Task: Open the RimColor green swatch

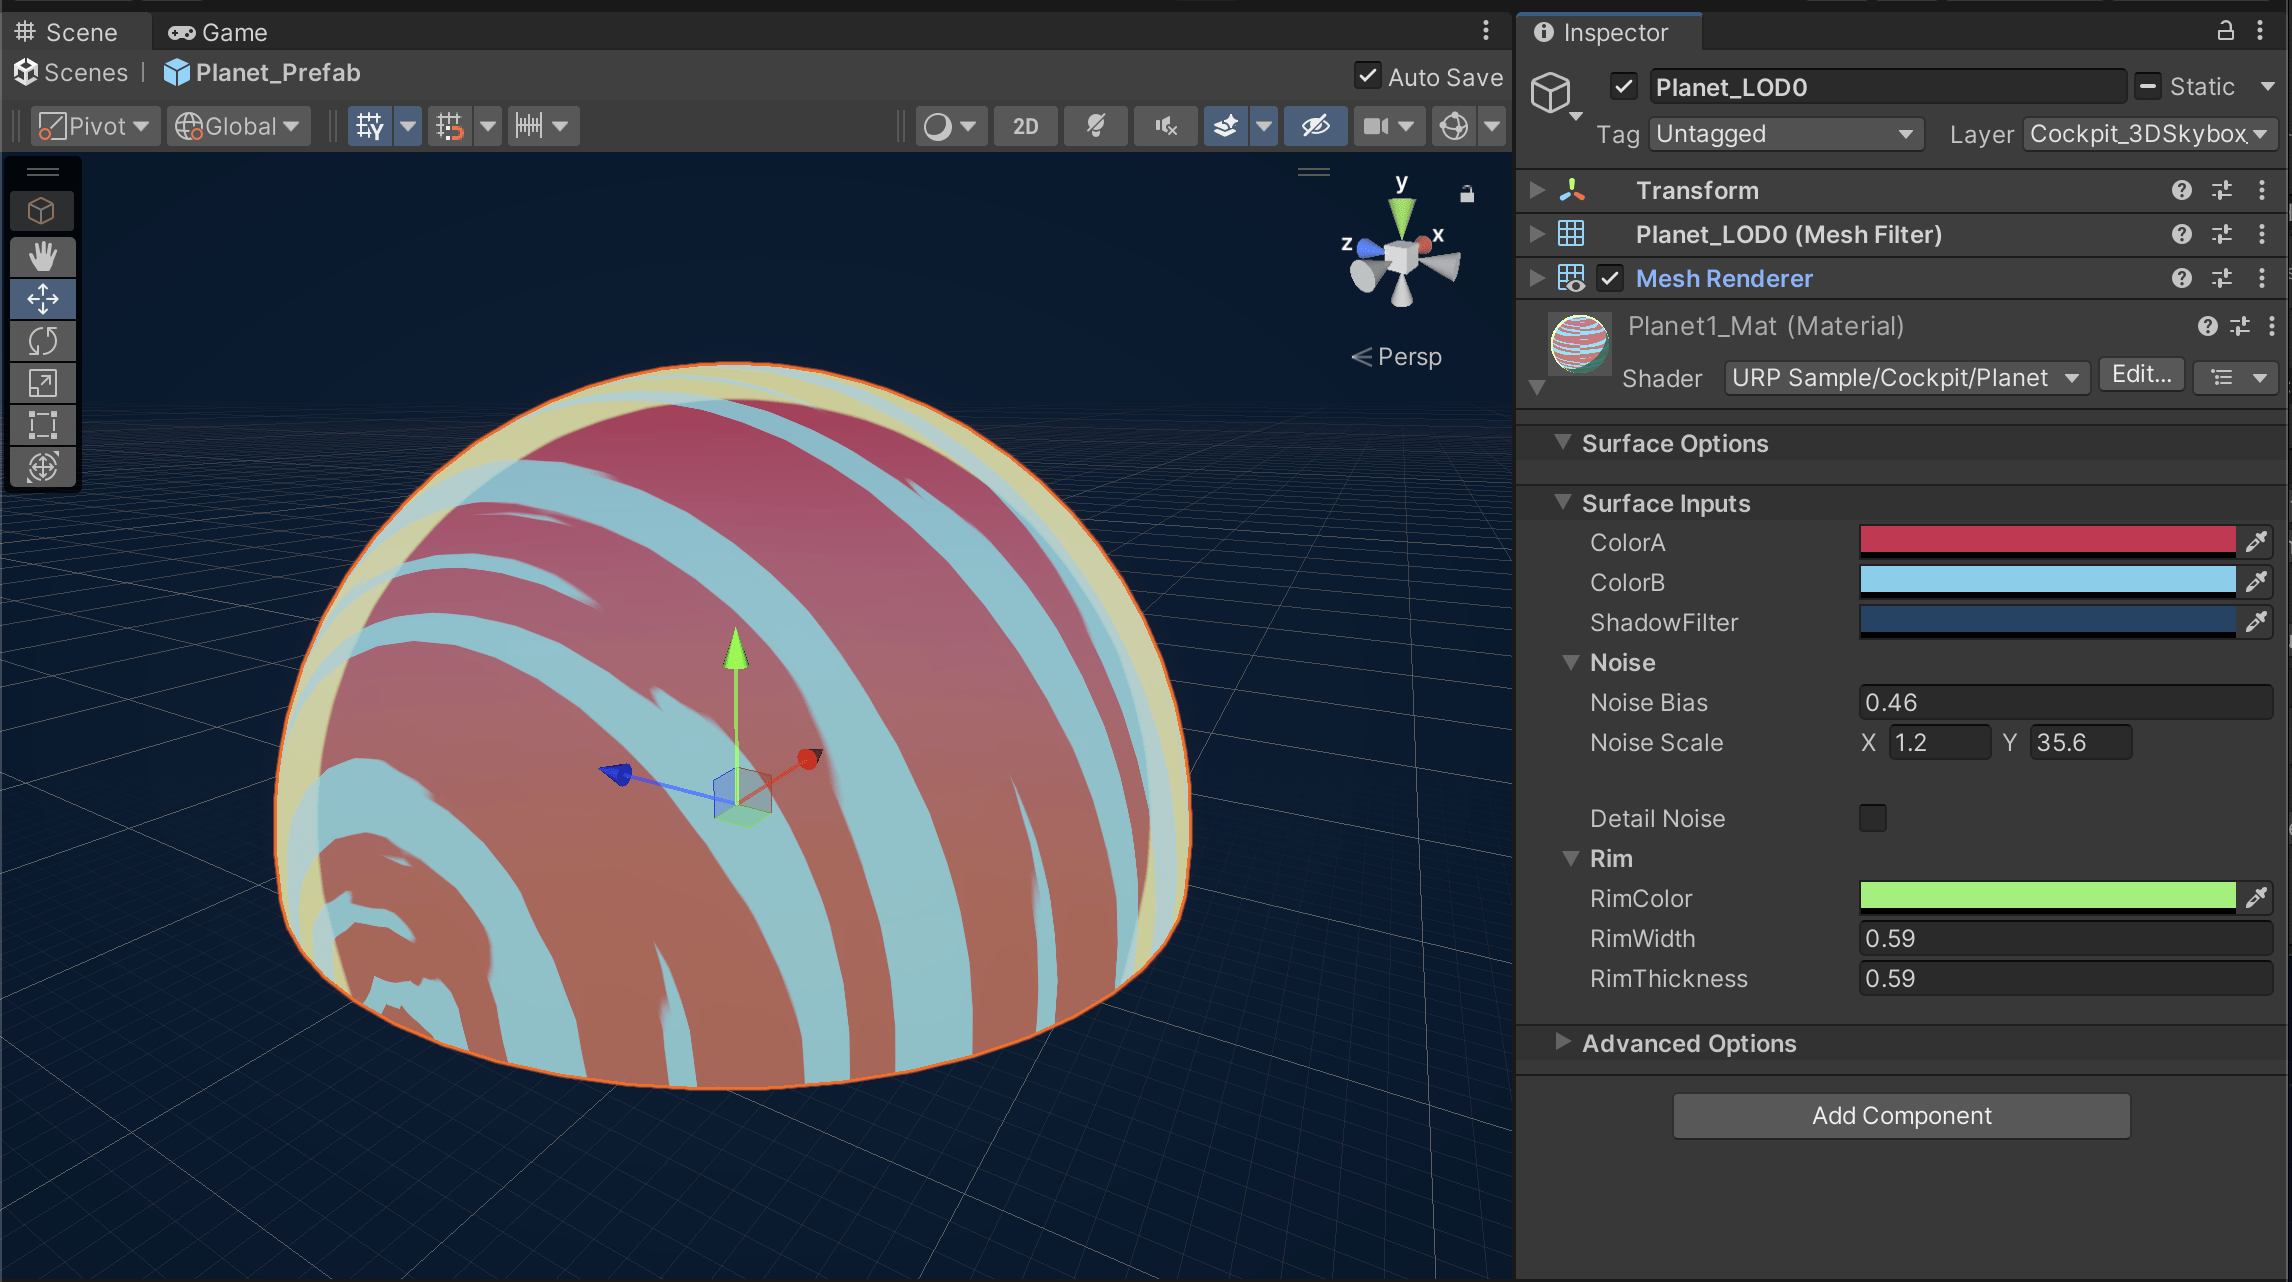Action: click(2046, 897)
